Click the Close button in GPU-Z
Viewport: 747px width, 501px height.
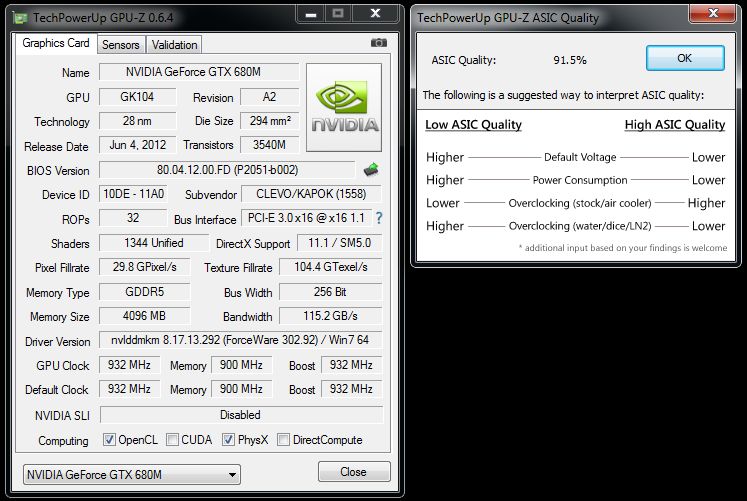point(354,472)
